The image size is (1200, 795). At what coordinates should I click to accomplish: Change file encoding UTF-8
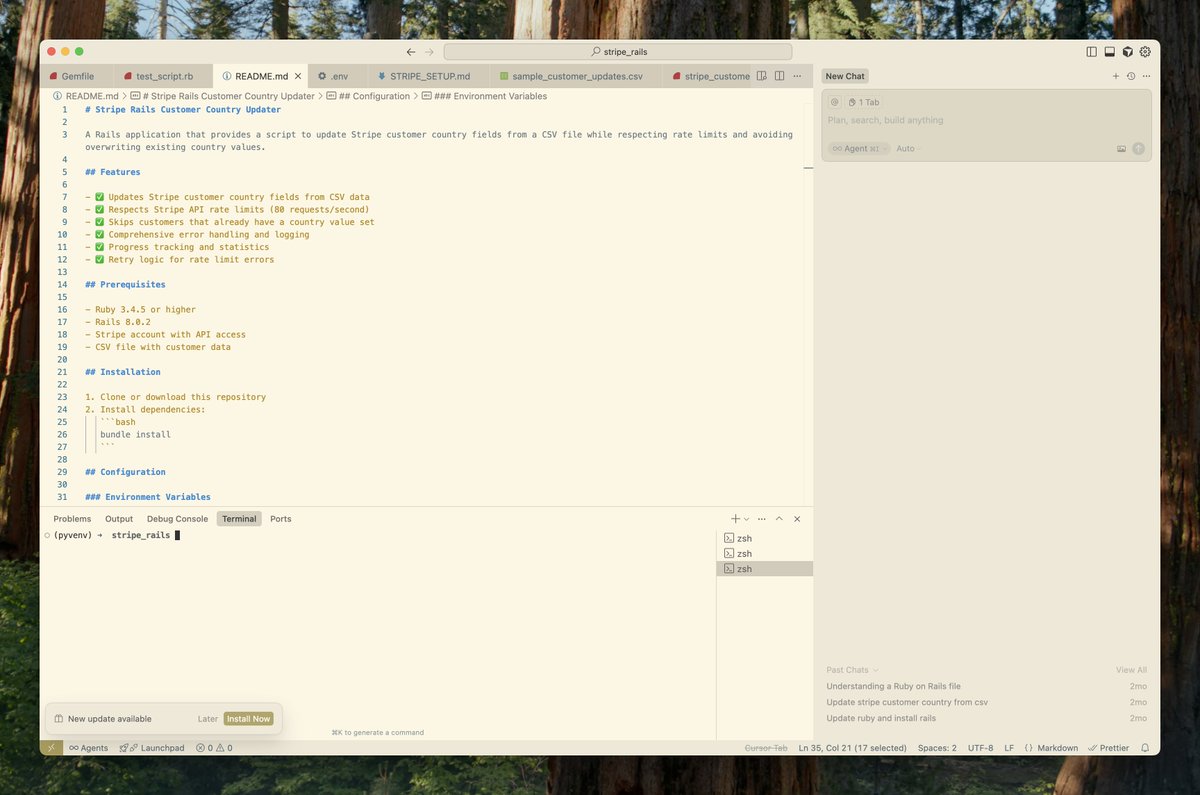[x=981, y=748]
